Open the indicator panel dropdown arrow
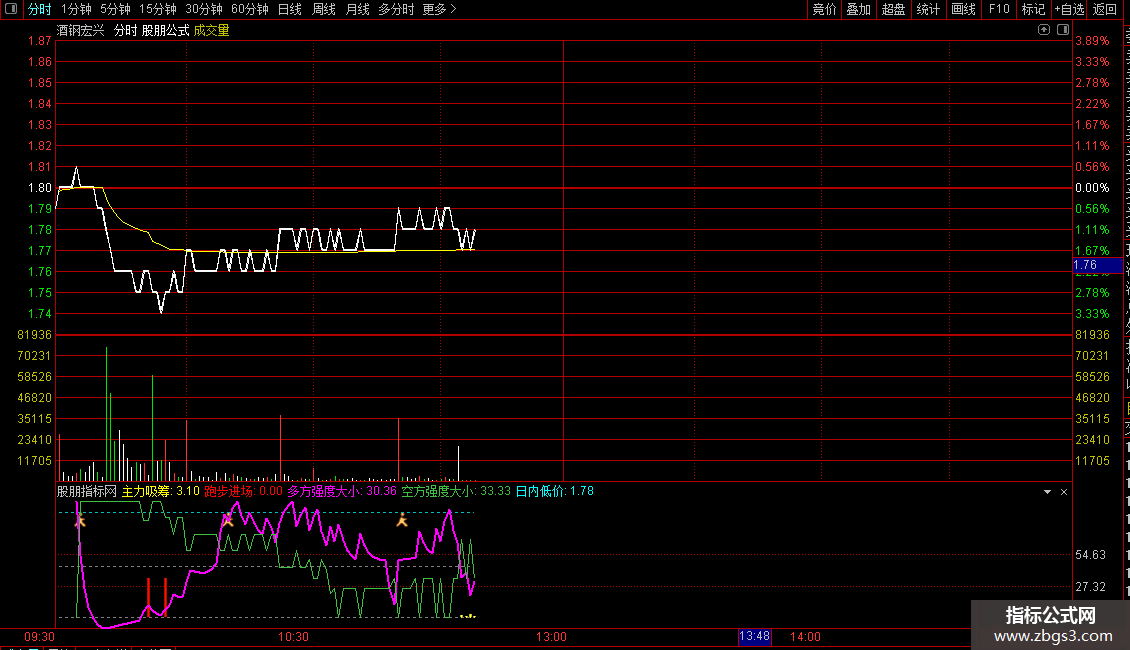1130x650 pixels. click(x=1047, y=492)
